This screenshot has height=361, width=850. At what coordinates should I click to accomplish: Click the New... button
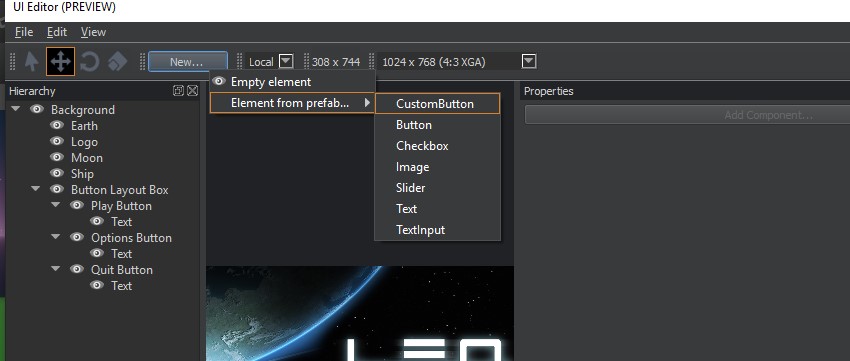[x=188, y=62]
